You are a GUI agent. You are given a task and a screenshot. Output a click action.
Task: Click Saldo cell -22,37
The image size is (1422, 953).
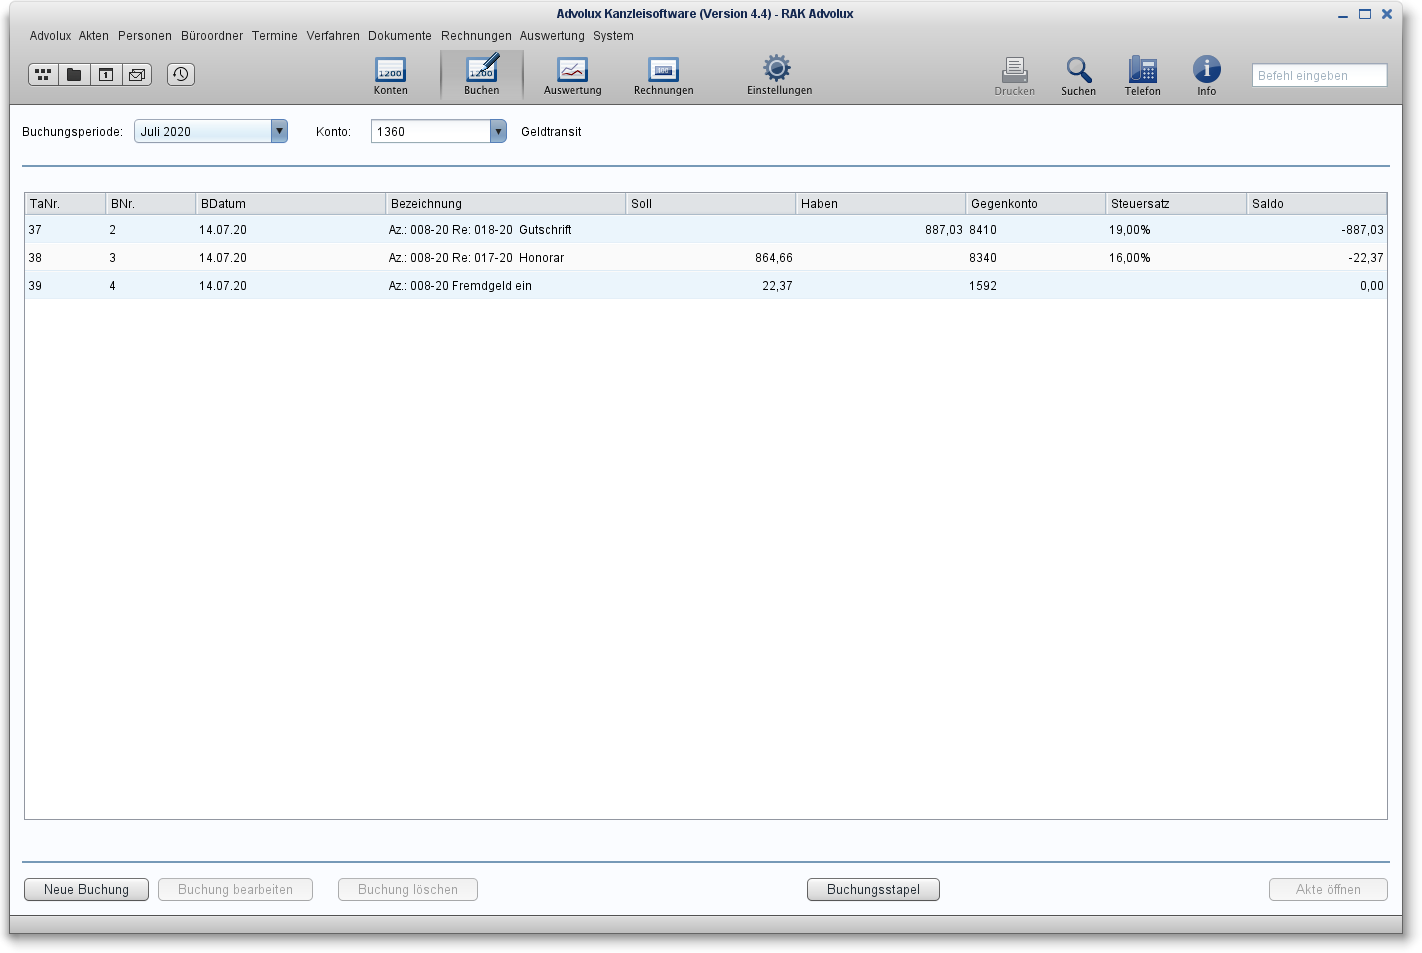point(1365,257)
